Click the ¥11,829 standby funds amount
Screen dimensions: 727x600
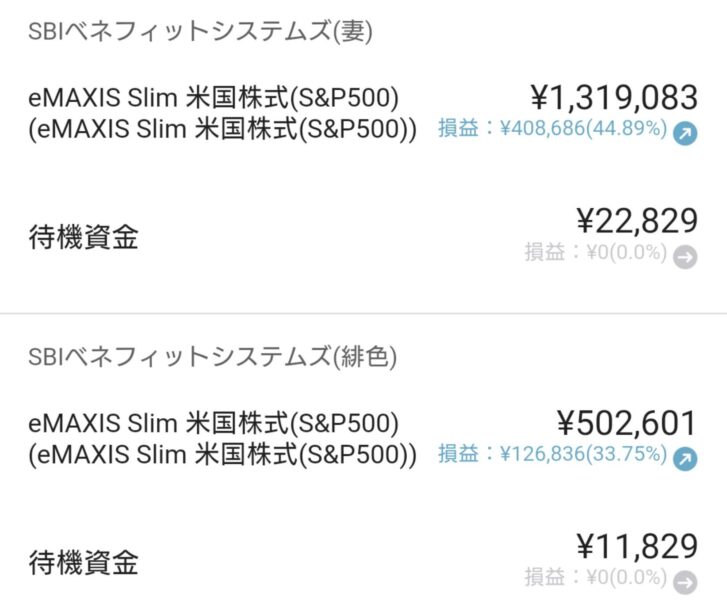[637, 547]
